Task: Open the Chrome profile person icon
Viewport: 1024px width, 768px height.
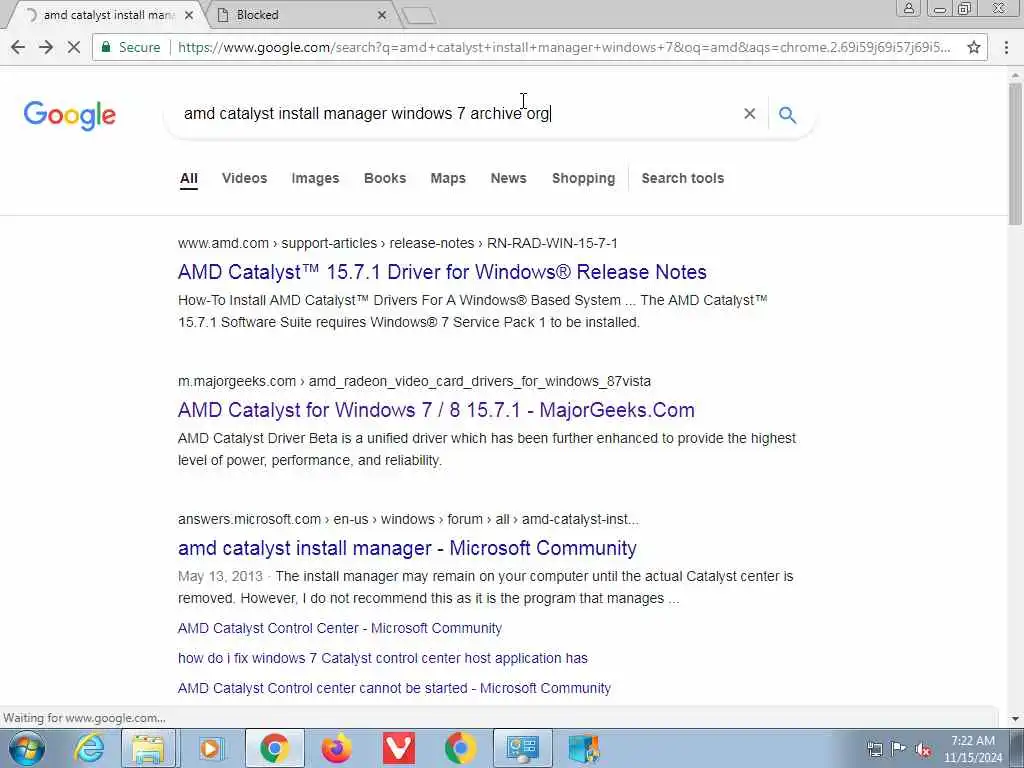Action: tap(908, 8)
